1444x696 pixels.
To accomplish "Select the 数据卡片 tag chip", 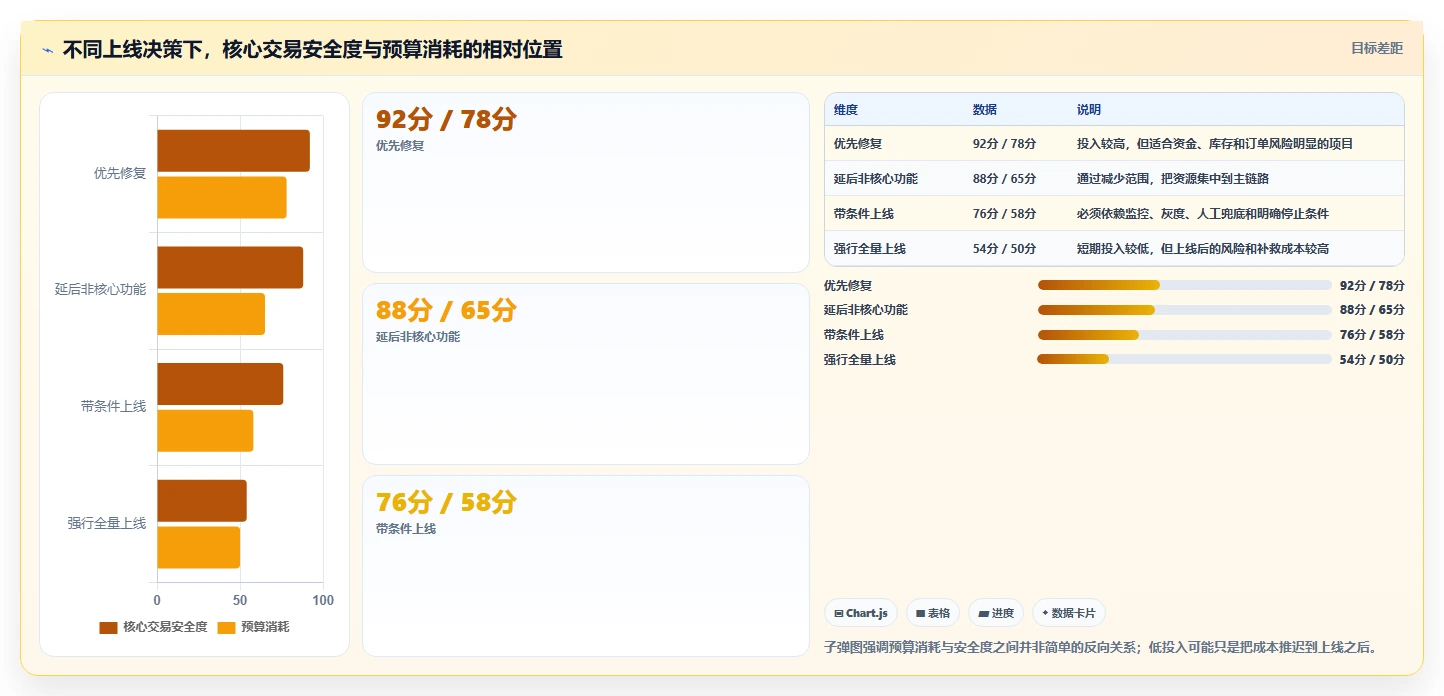I will 1069,613.
